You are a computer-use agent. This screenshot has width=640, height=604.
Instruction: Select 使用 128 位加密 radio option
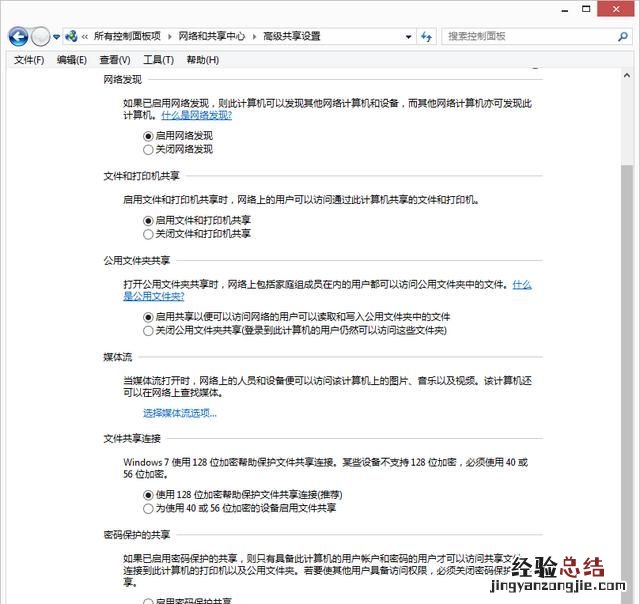point(148,495)
